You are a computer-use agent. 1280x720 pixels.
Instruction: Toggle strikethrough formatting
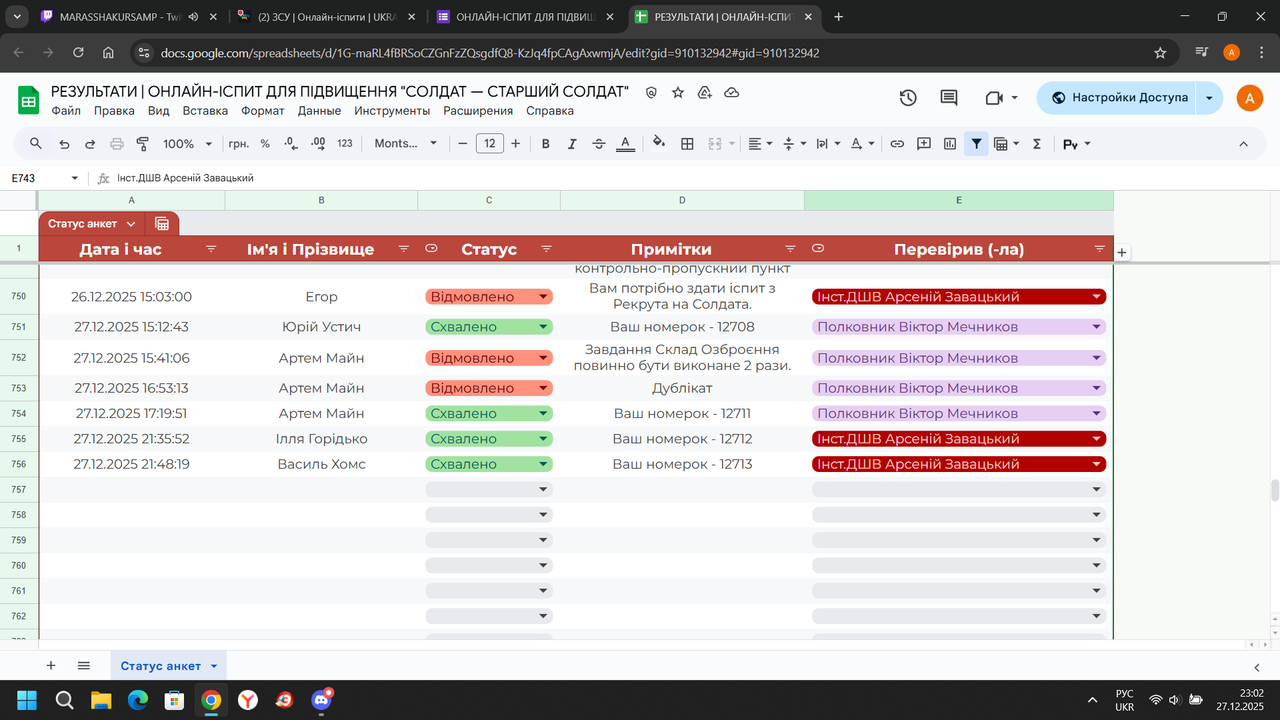tap(599, 144)
